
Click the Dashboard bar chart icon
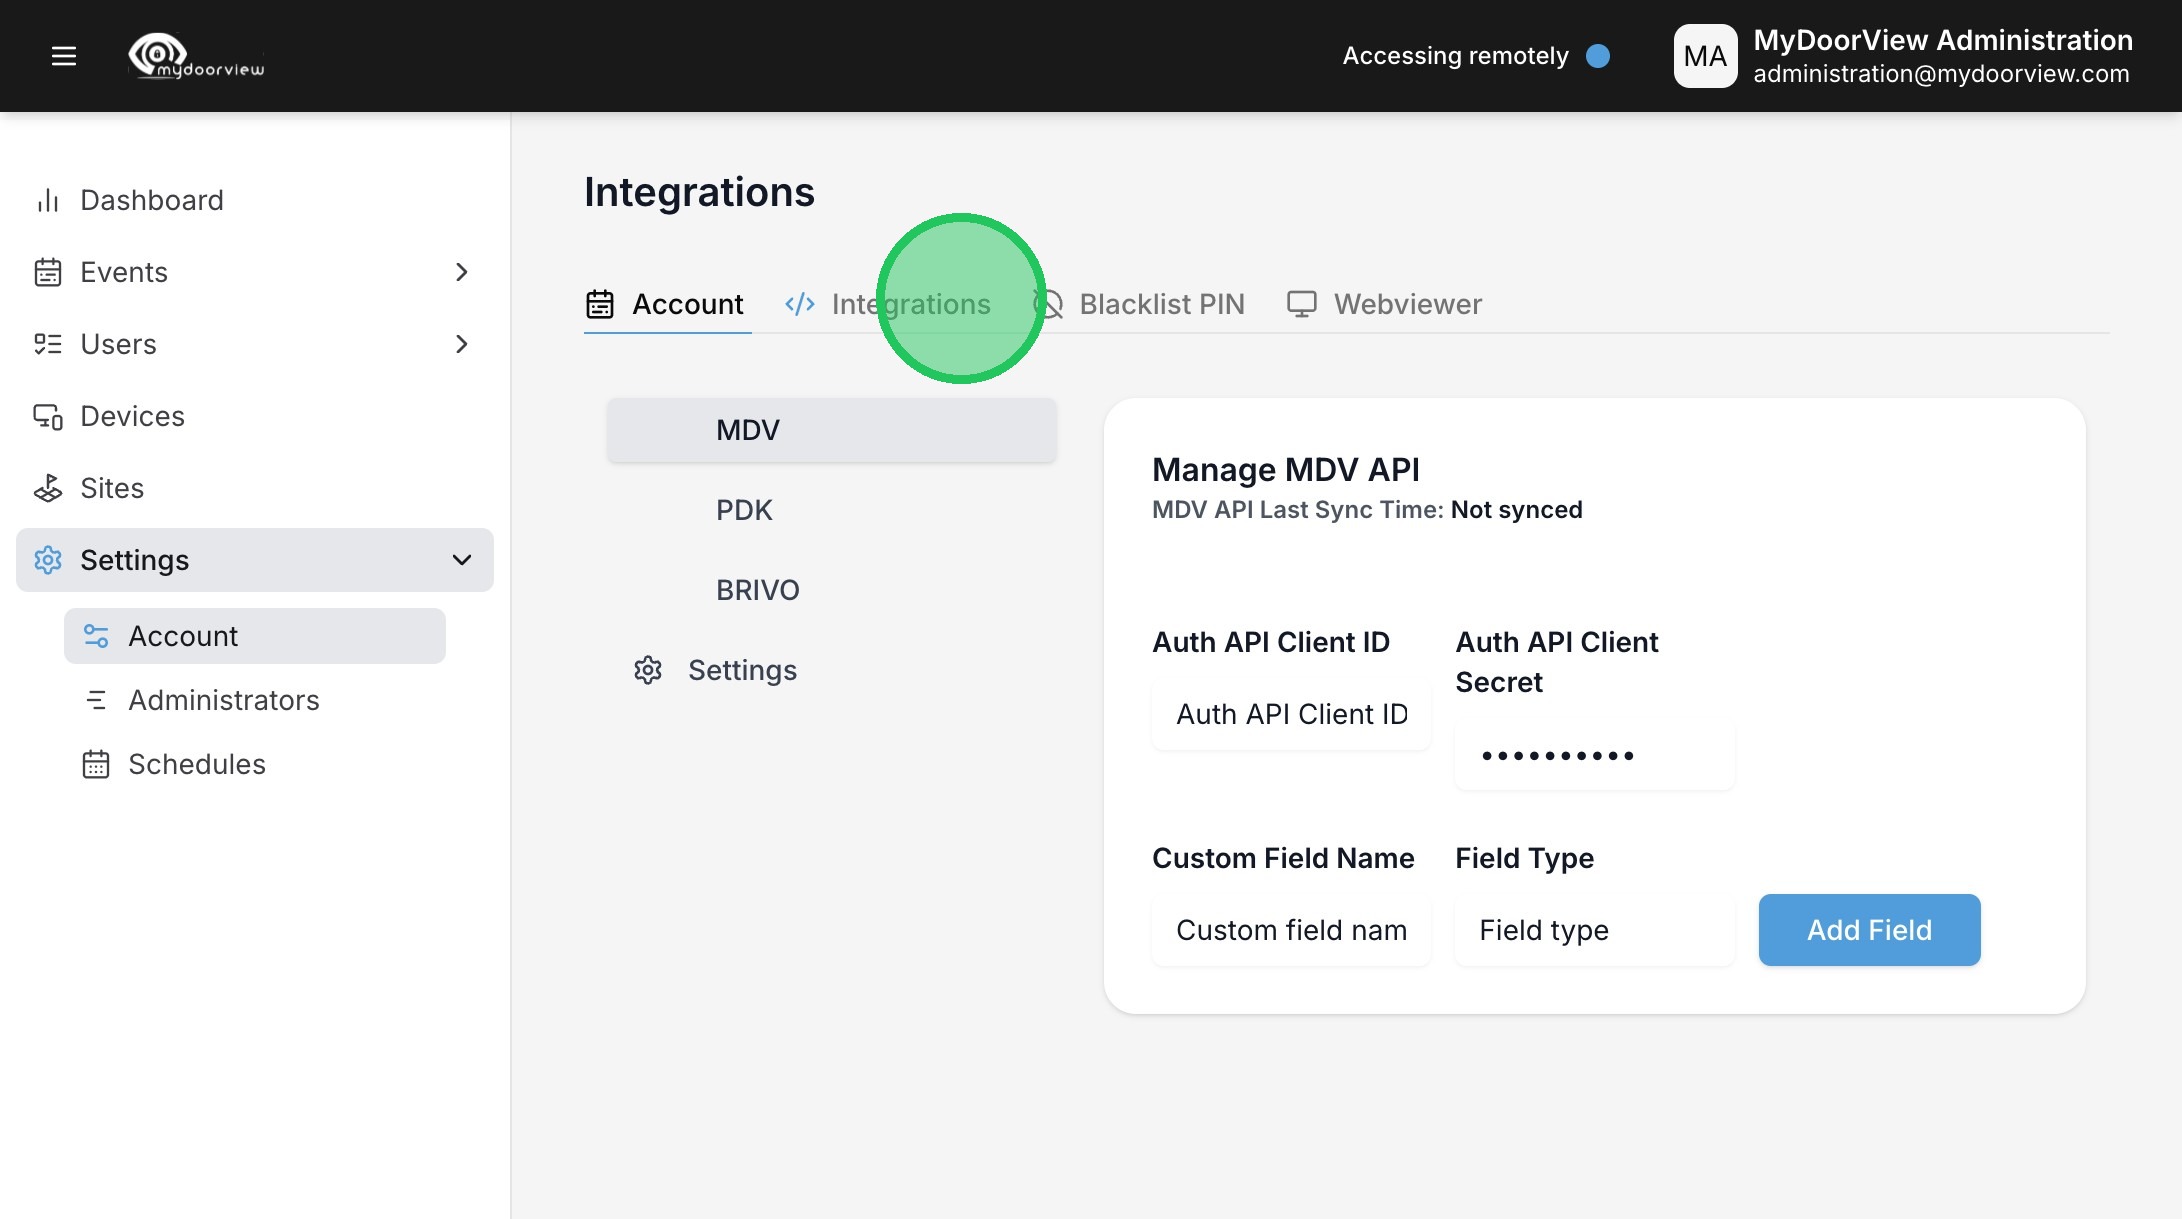pyautogui.click(x=47, y=201)
